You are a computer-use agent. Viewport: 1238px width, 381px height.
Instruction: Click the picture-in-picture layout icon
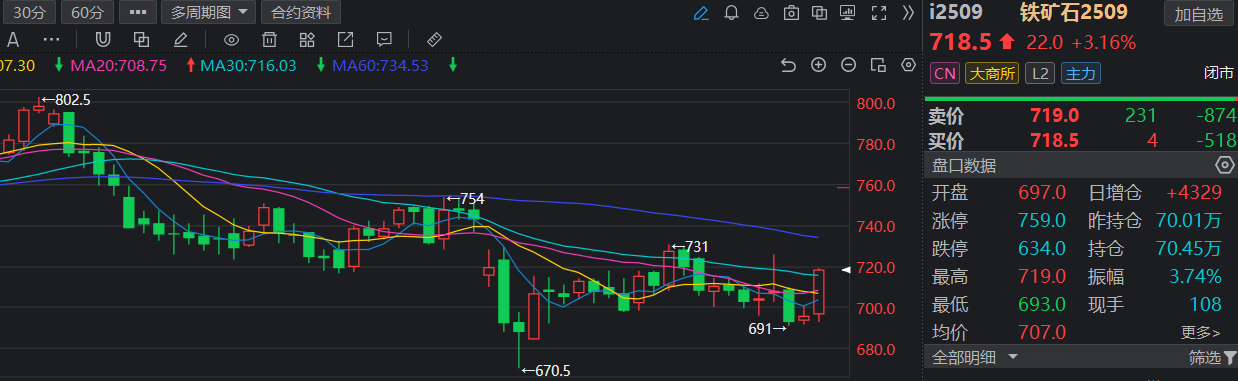879,65
